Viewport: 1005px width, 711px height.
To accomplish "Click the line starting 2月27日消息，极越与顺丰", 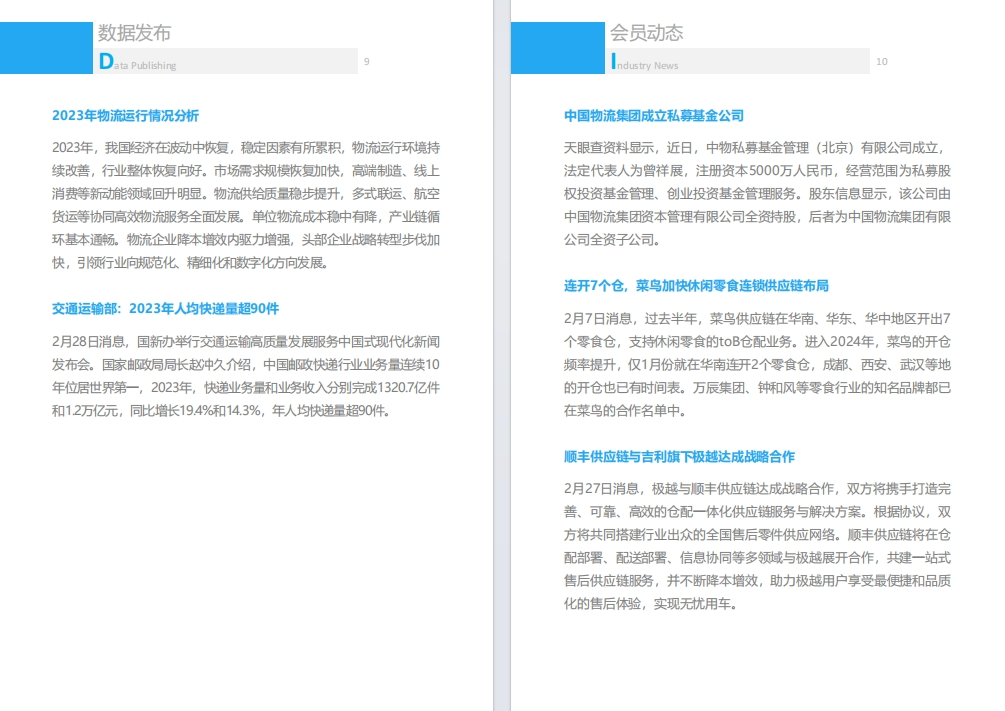I will tap(758, 489).
